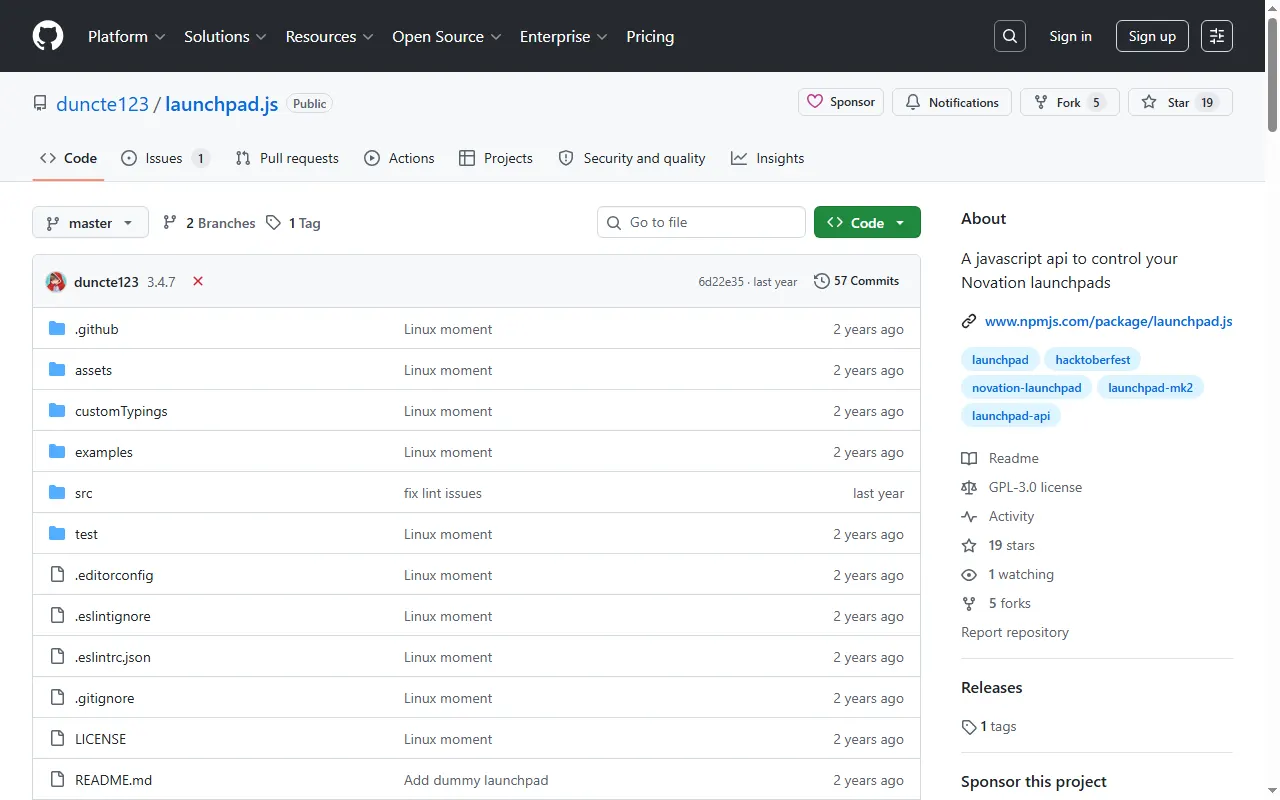
Task: Click the fork icon beside 5 forks
Action: tap(969, 603)
